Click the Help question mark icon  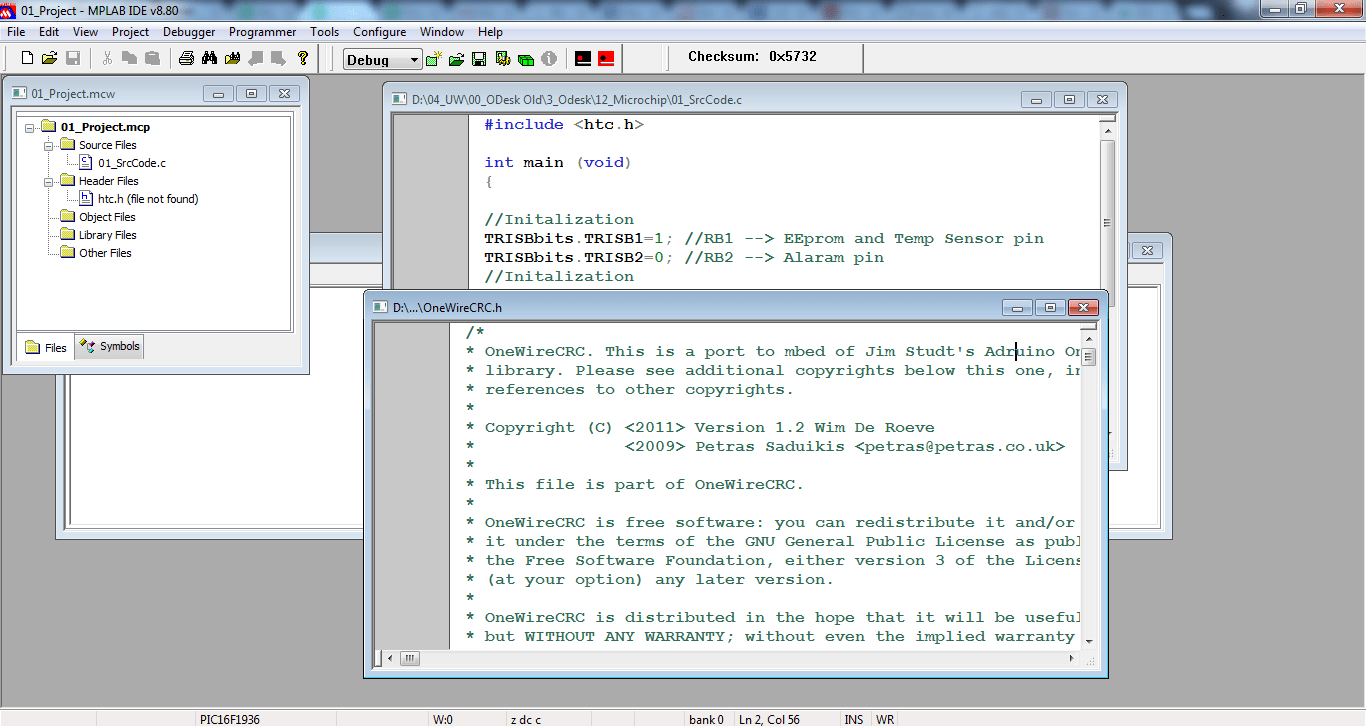click(x=303, y=59)
